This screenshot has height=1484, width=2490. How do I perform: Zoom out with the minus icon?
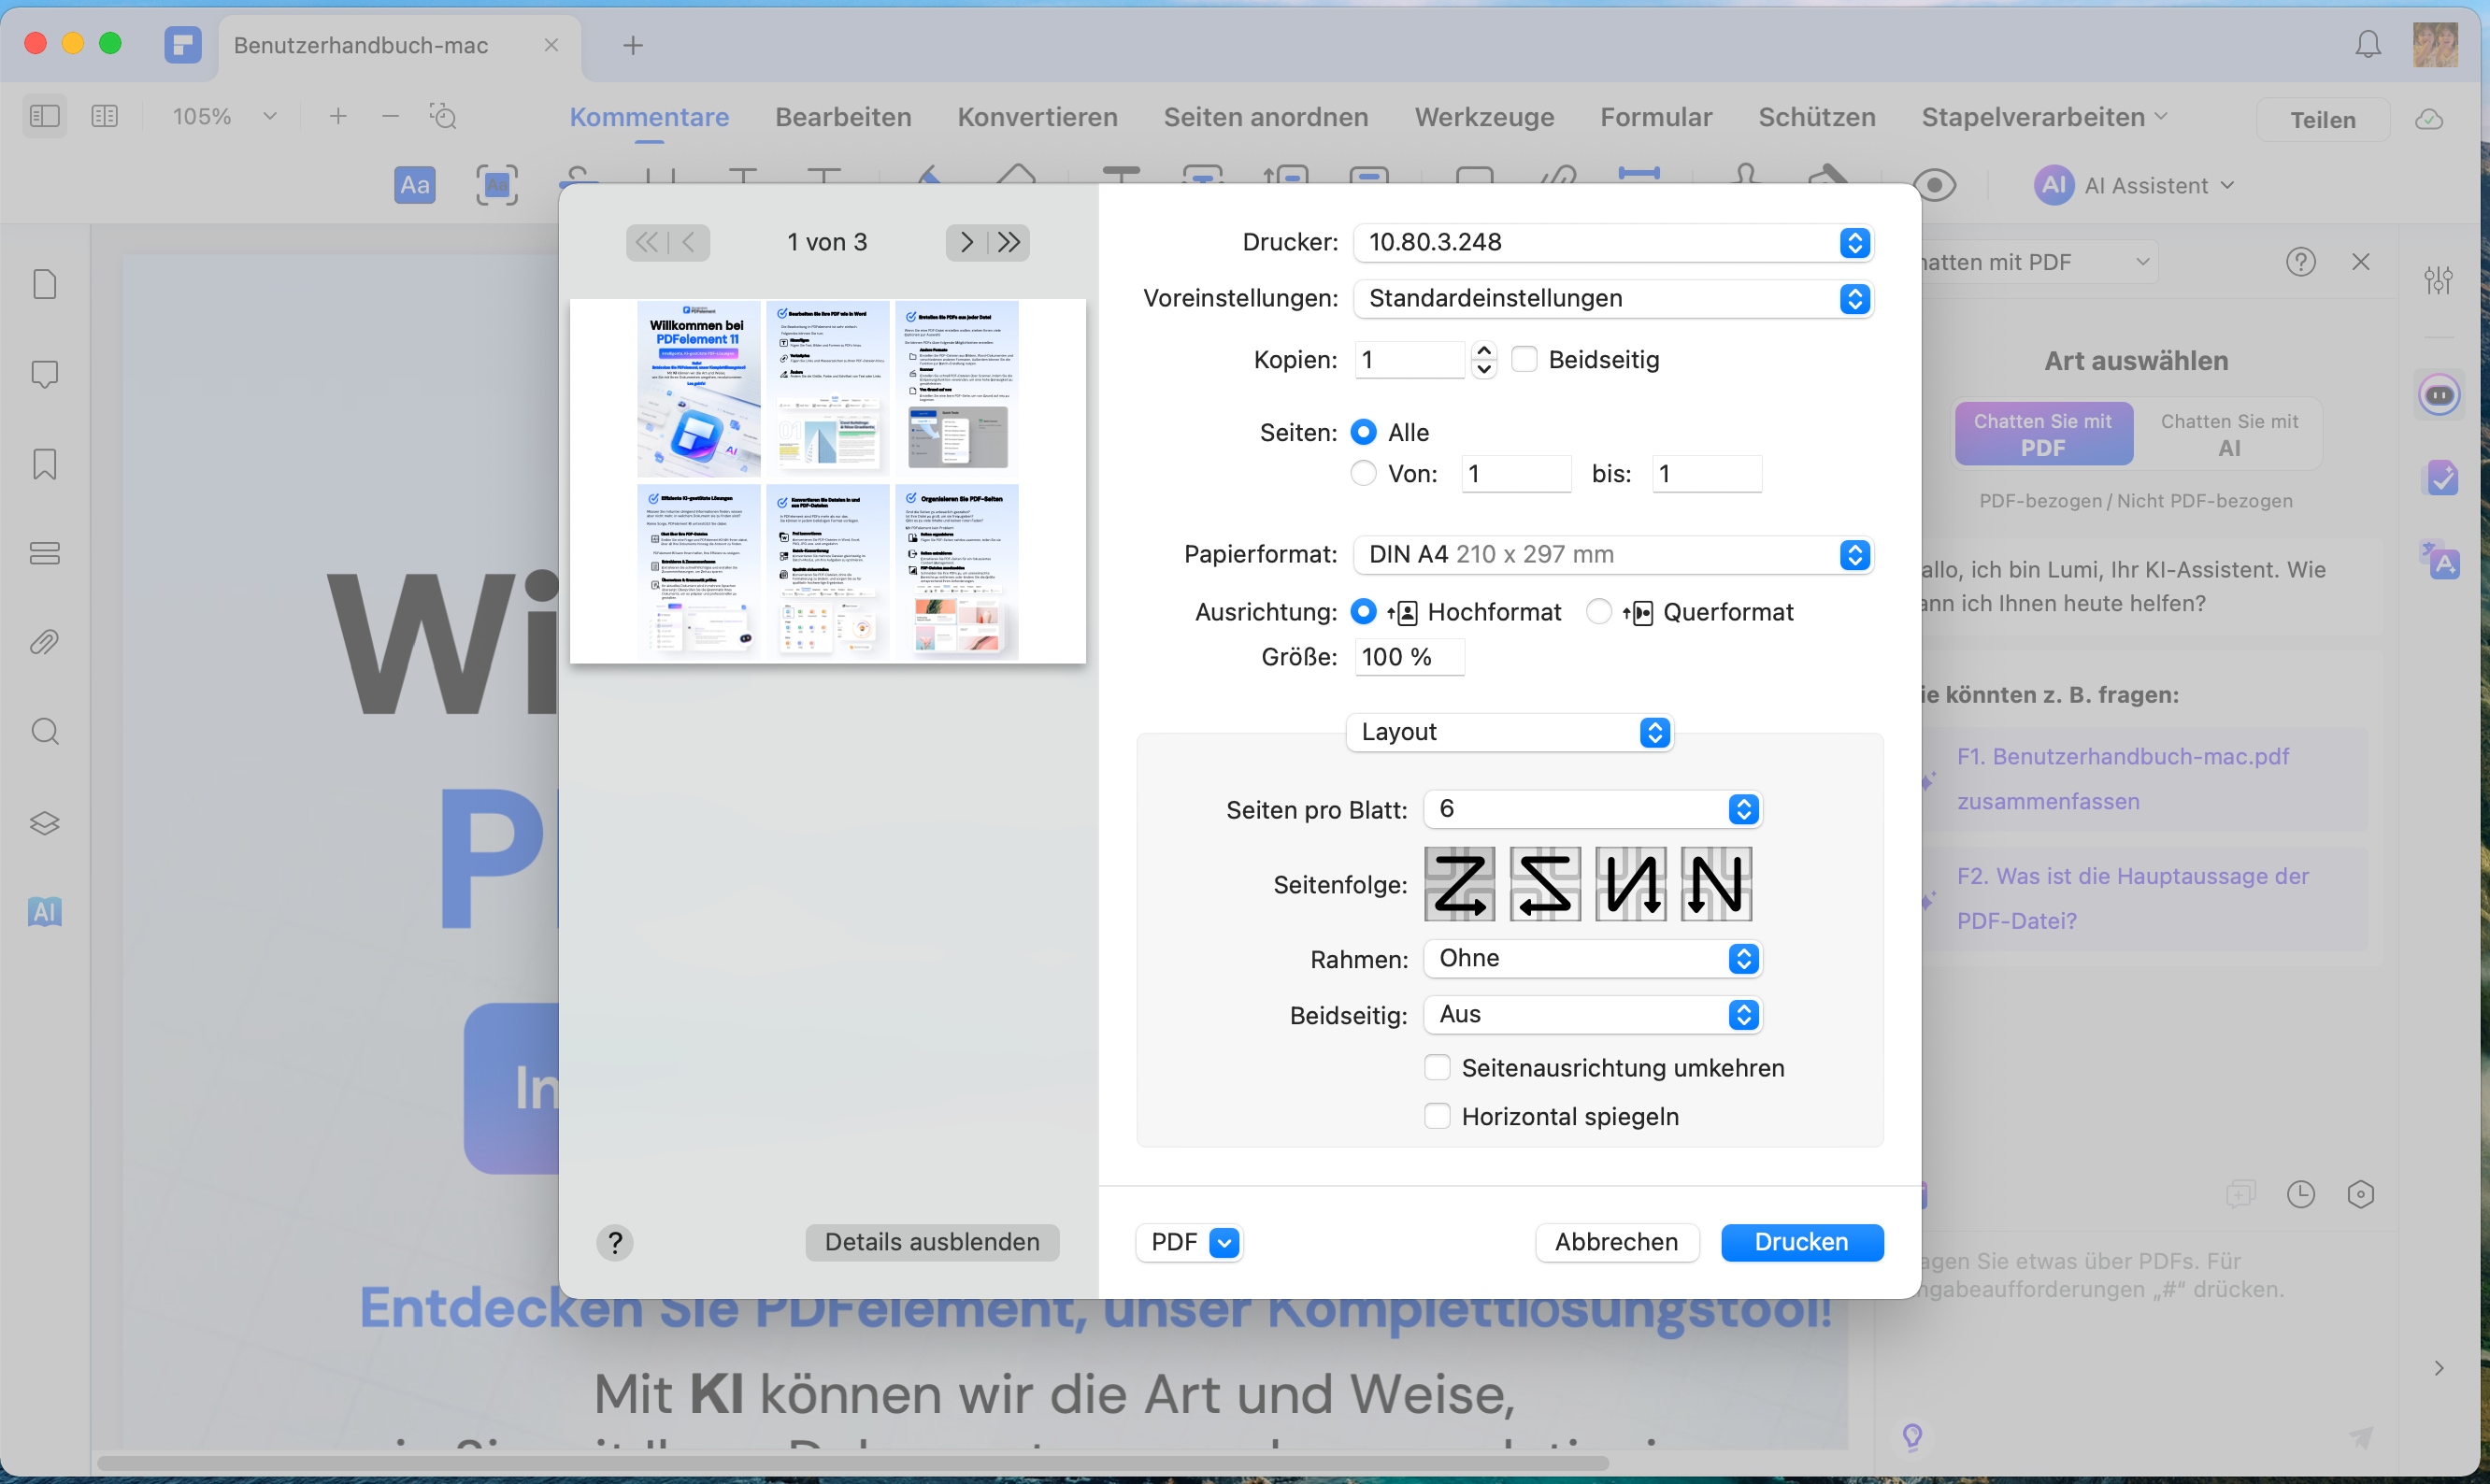391,117
